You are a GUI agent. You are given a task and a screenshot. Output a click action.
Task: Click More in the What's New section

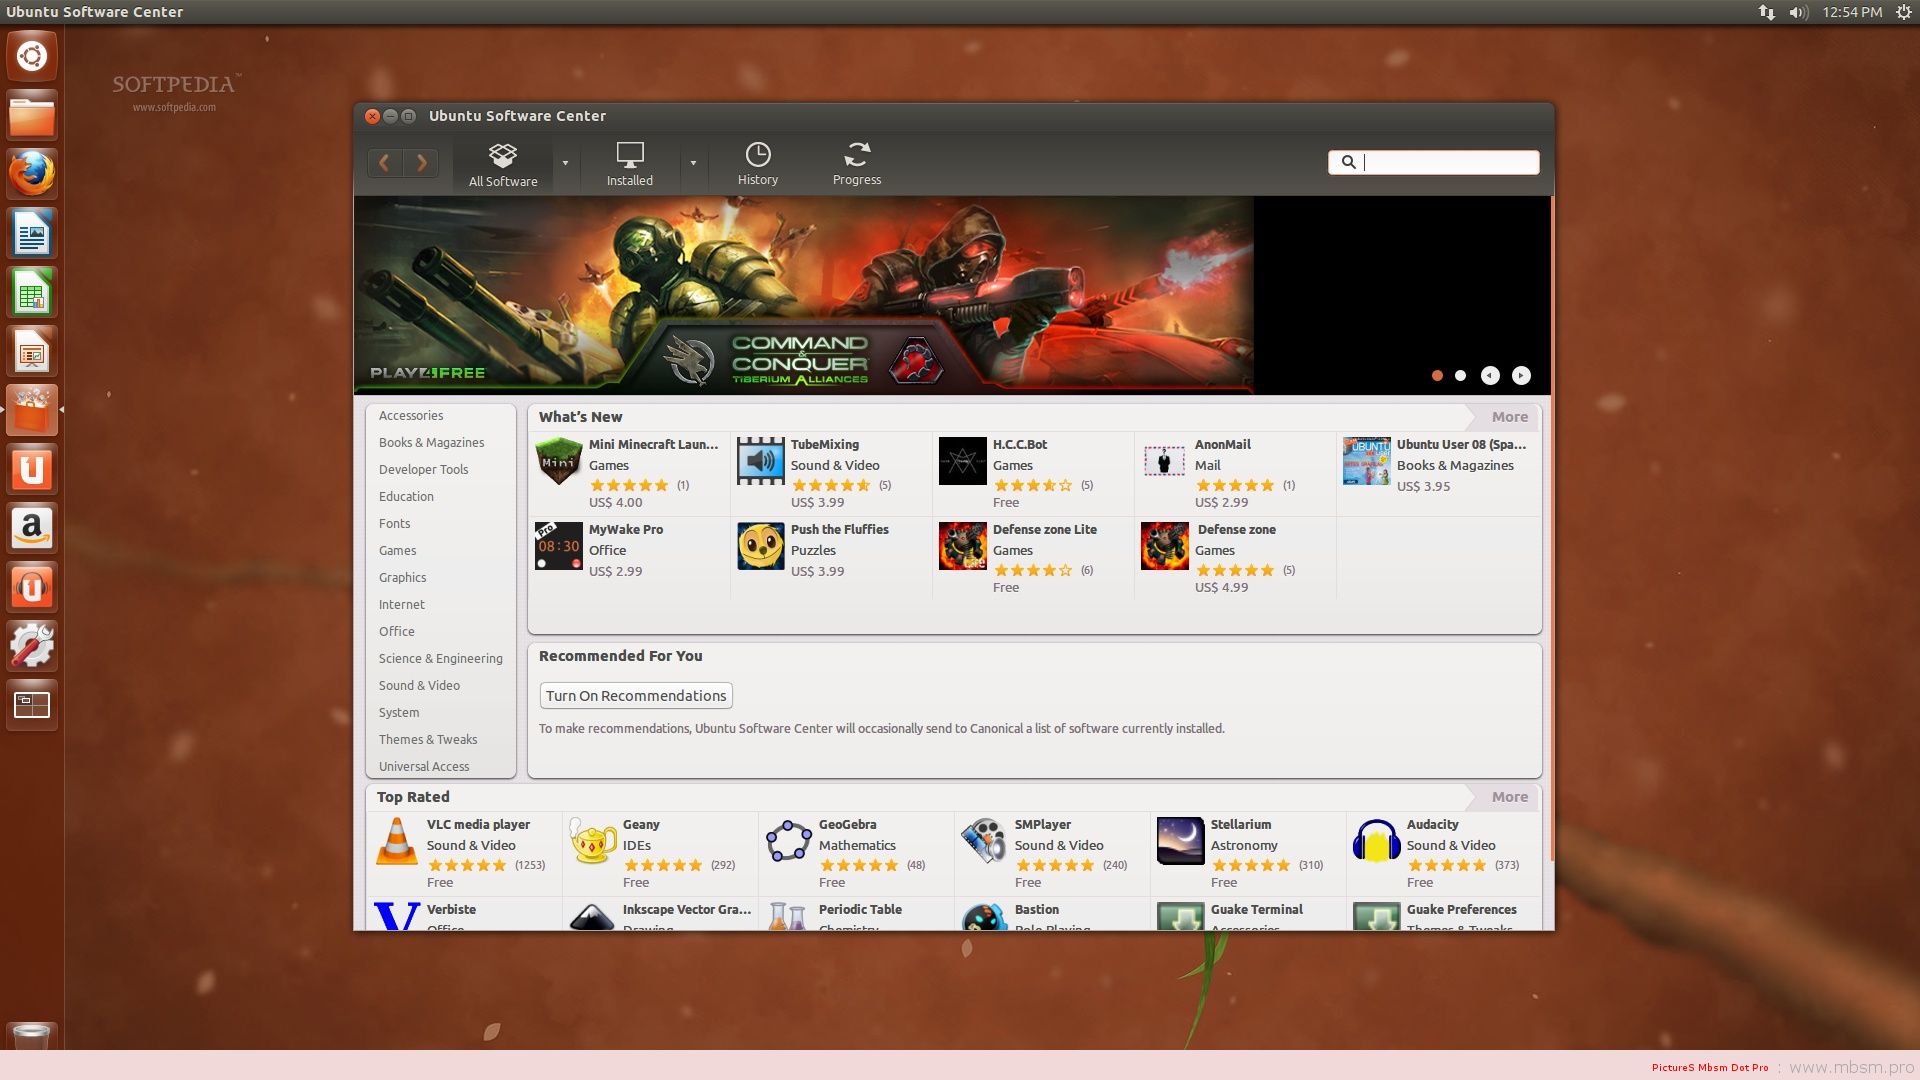[1509, 417]
